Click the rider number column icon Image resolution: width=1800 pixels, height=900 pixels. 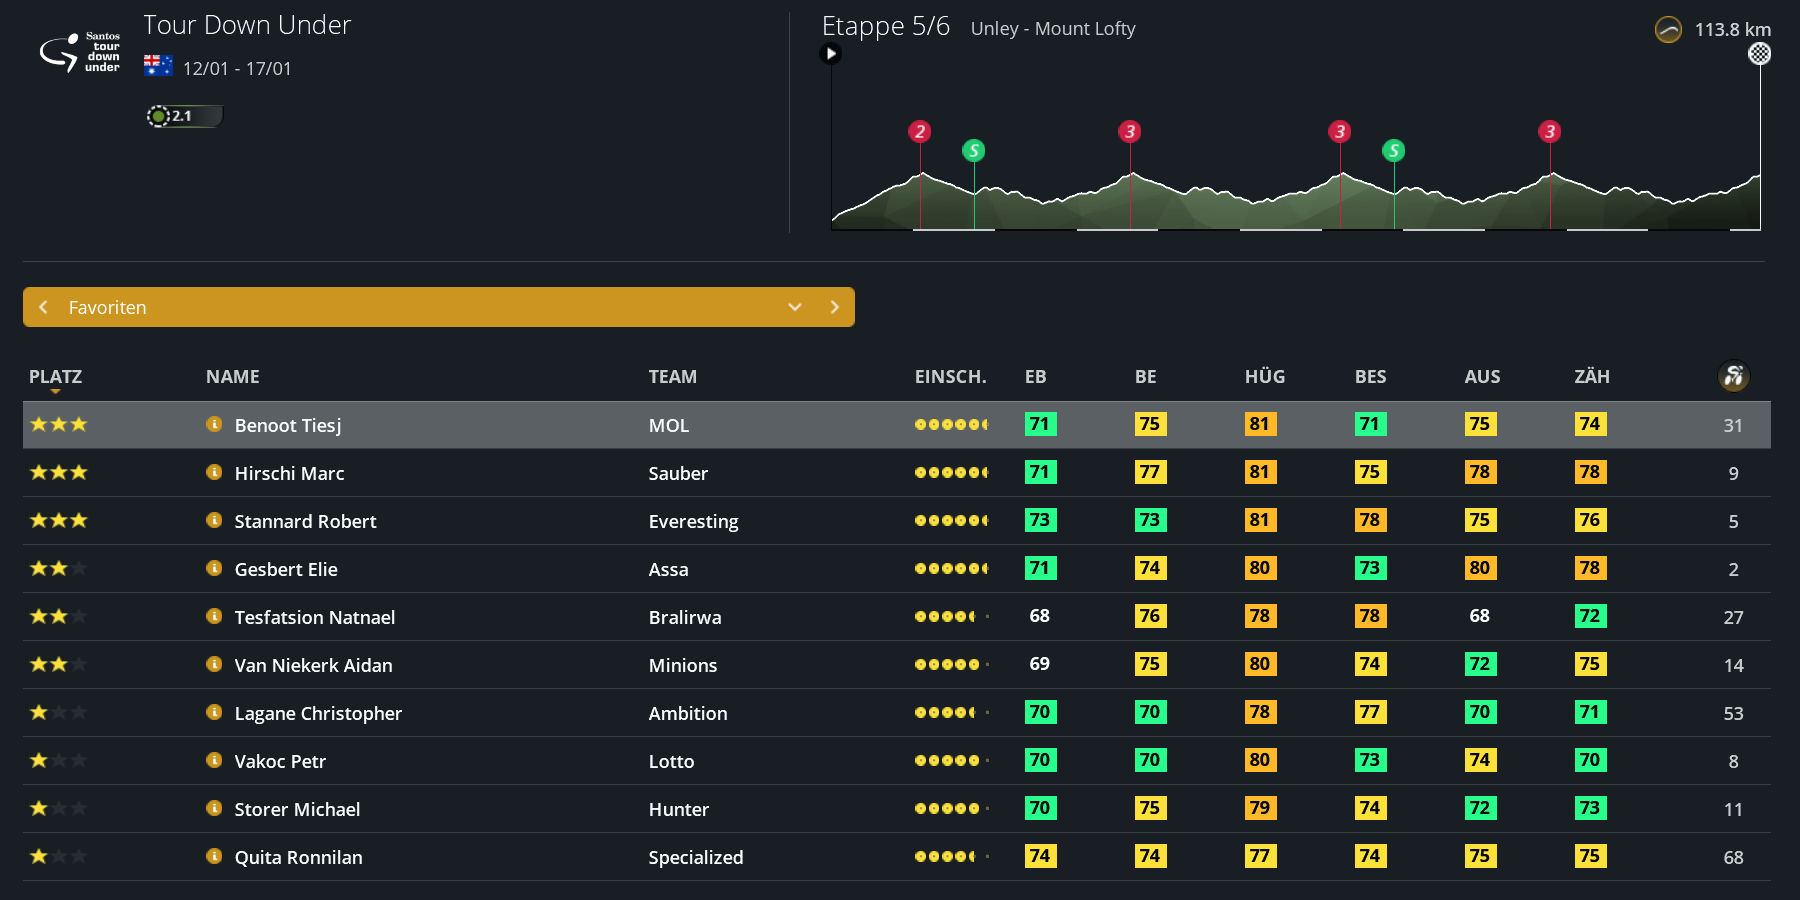pos(1733,376)
